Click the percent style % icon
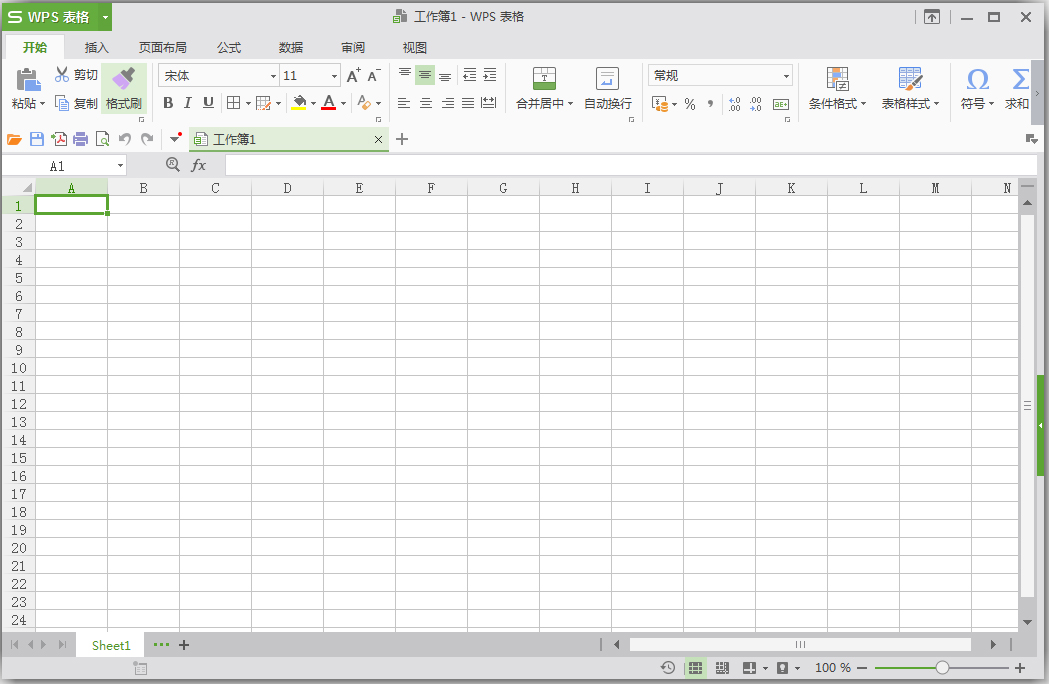1049x684 pixels. (x=690, y=104)
